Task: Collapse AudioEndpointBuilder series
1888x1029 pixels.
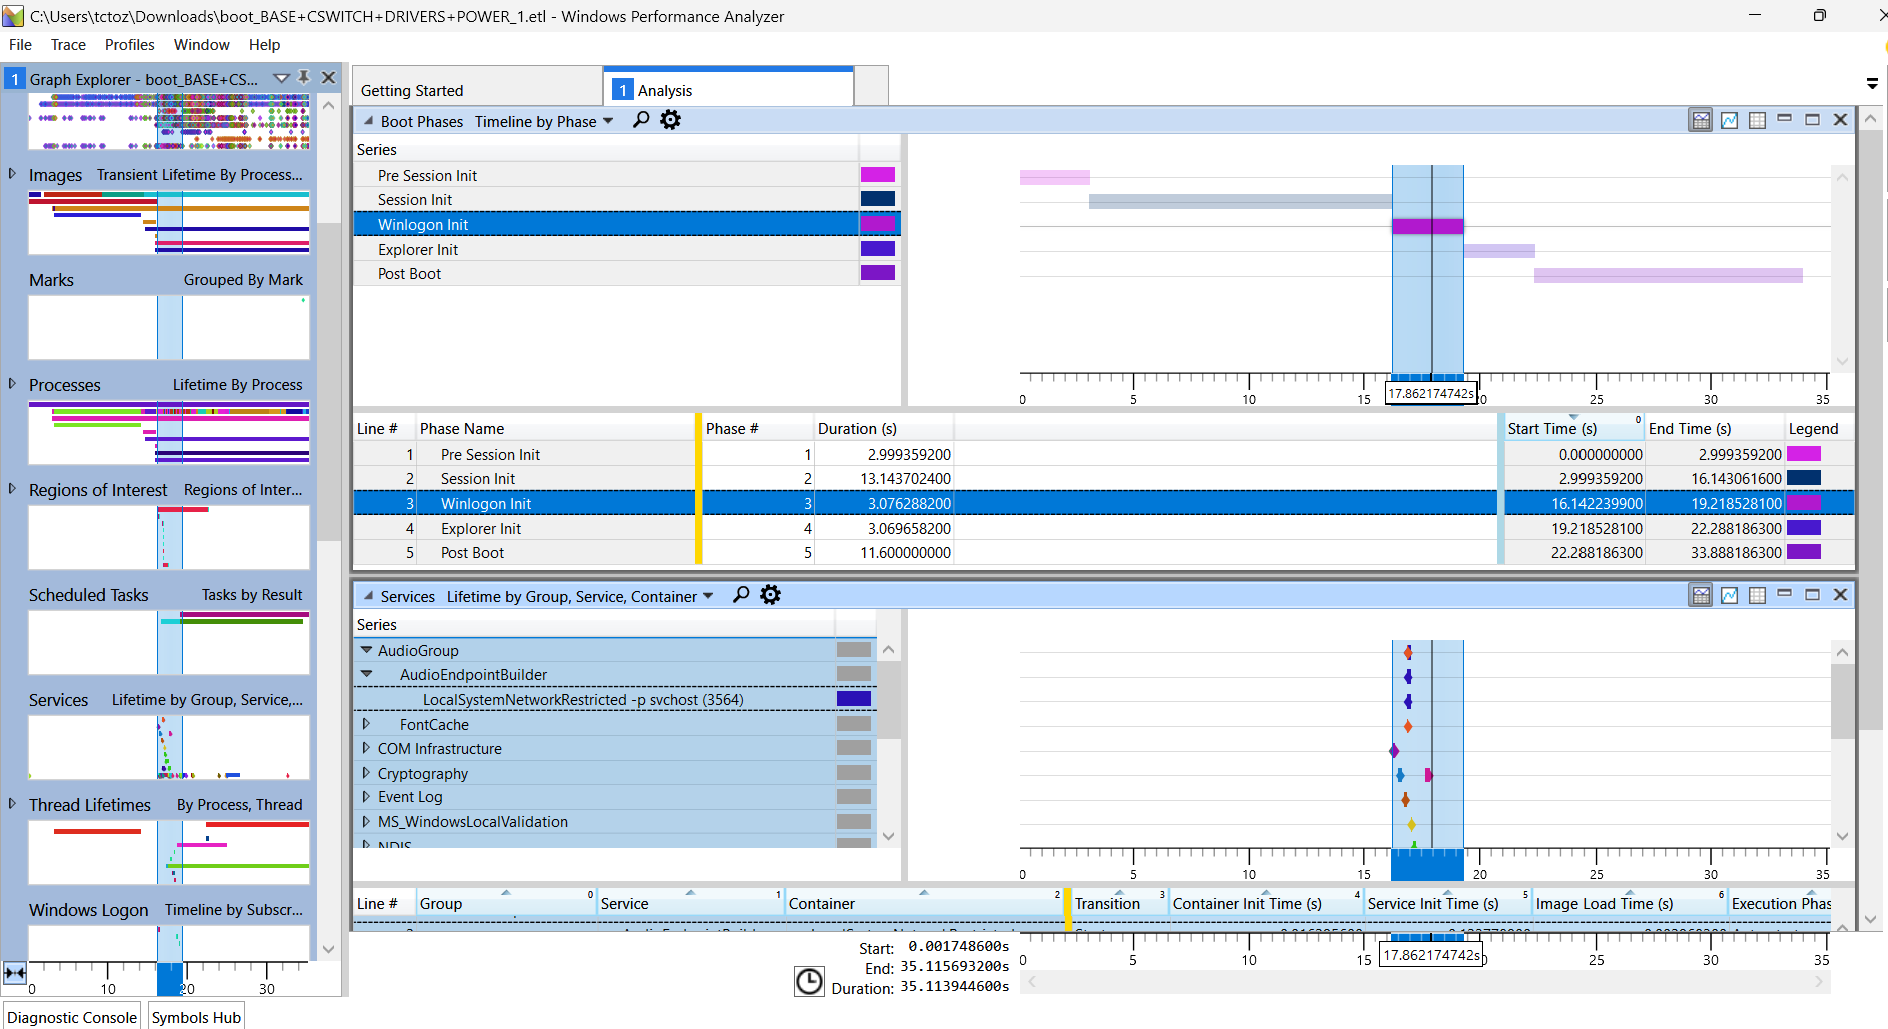Action: click(366, 674)
